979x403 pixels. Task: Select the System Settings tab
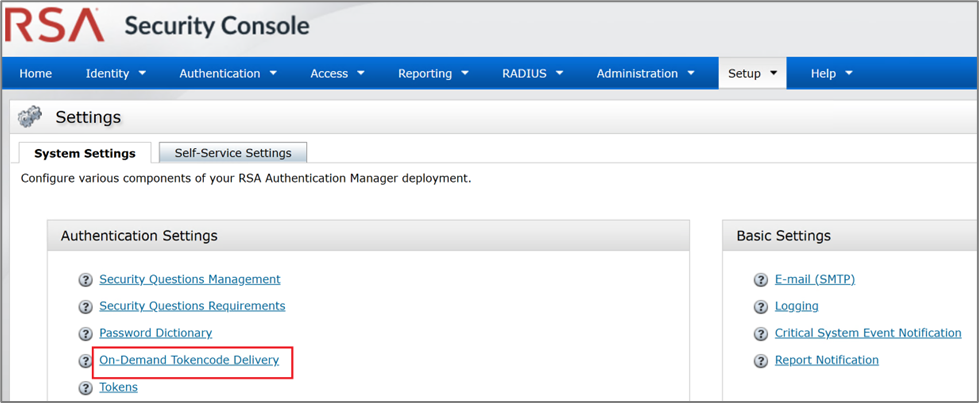click(85, 154)
